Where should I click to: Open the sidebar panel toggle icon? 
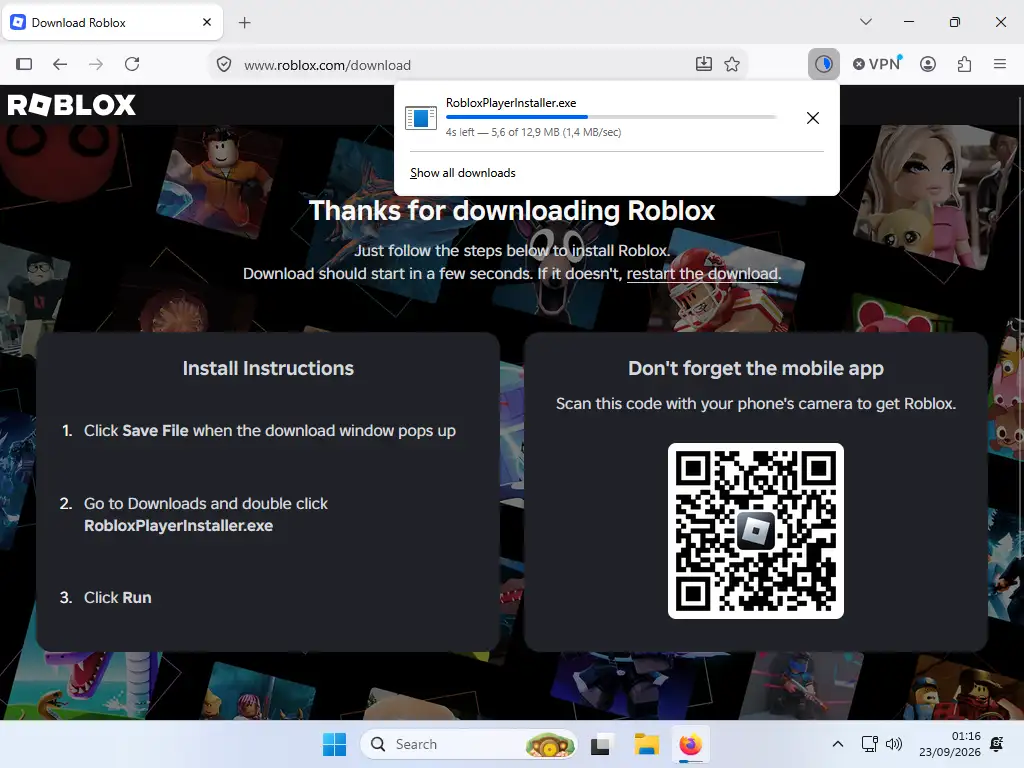[24, 64]
